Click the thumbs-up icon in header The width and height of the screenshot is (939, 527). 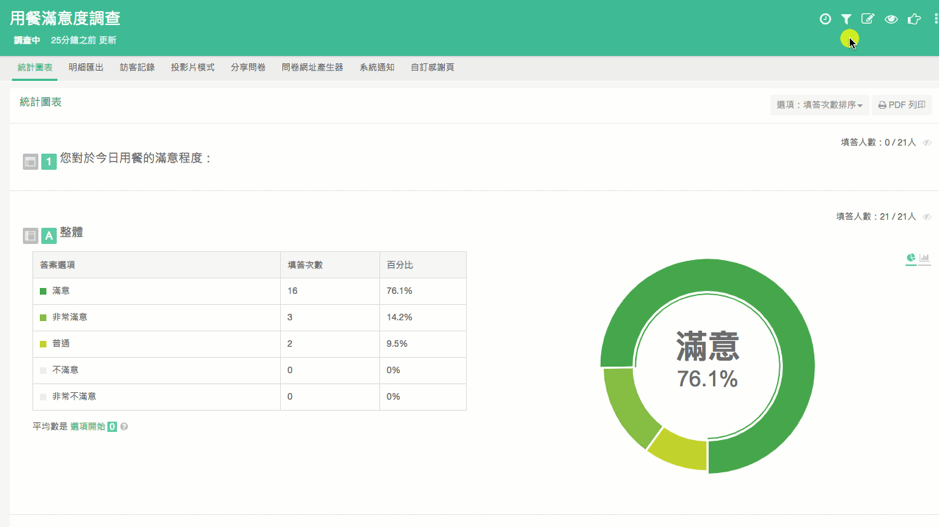click(x=913, y=19)
